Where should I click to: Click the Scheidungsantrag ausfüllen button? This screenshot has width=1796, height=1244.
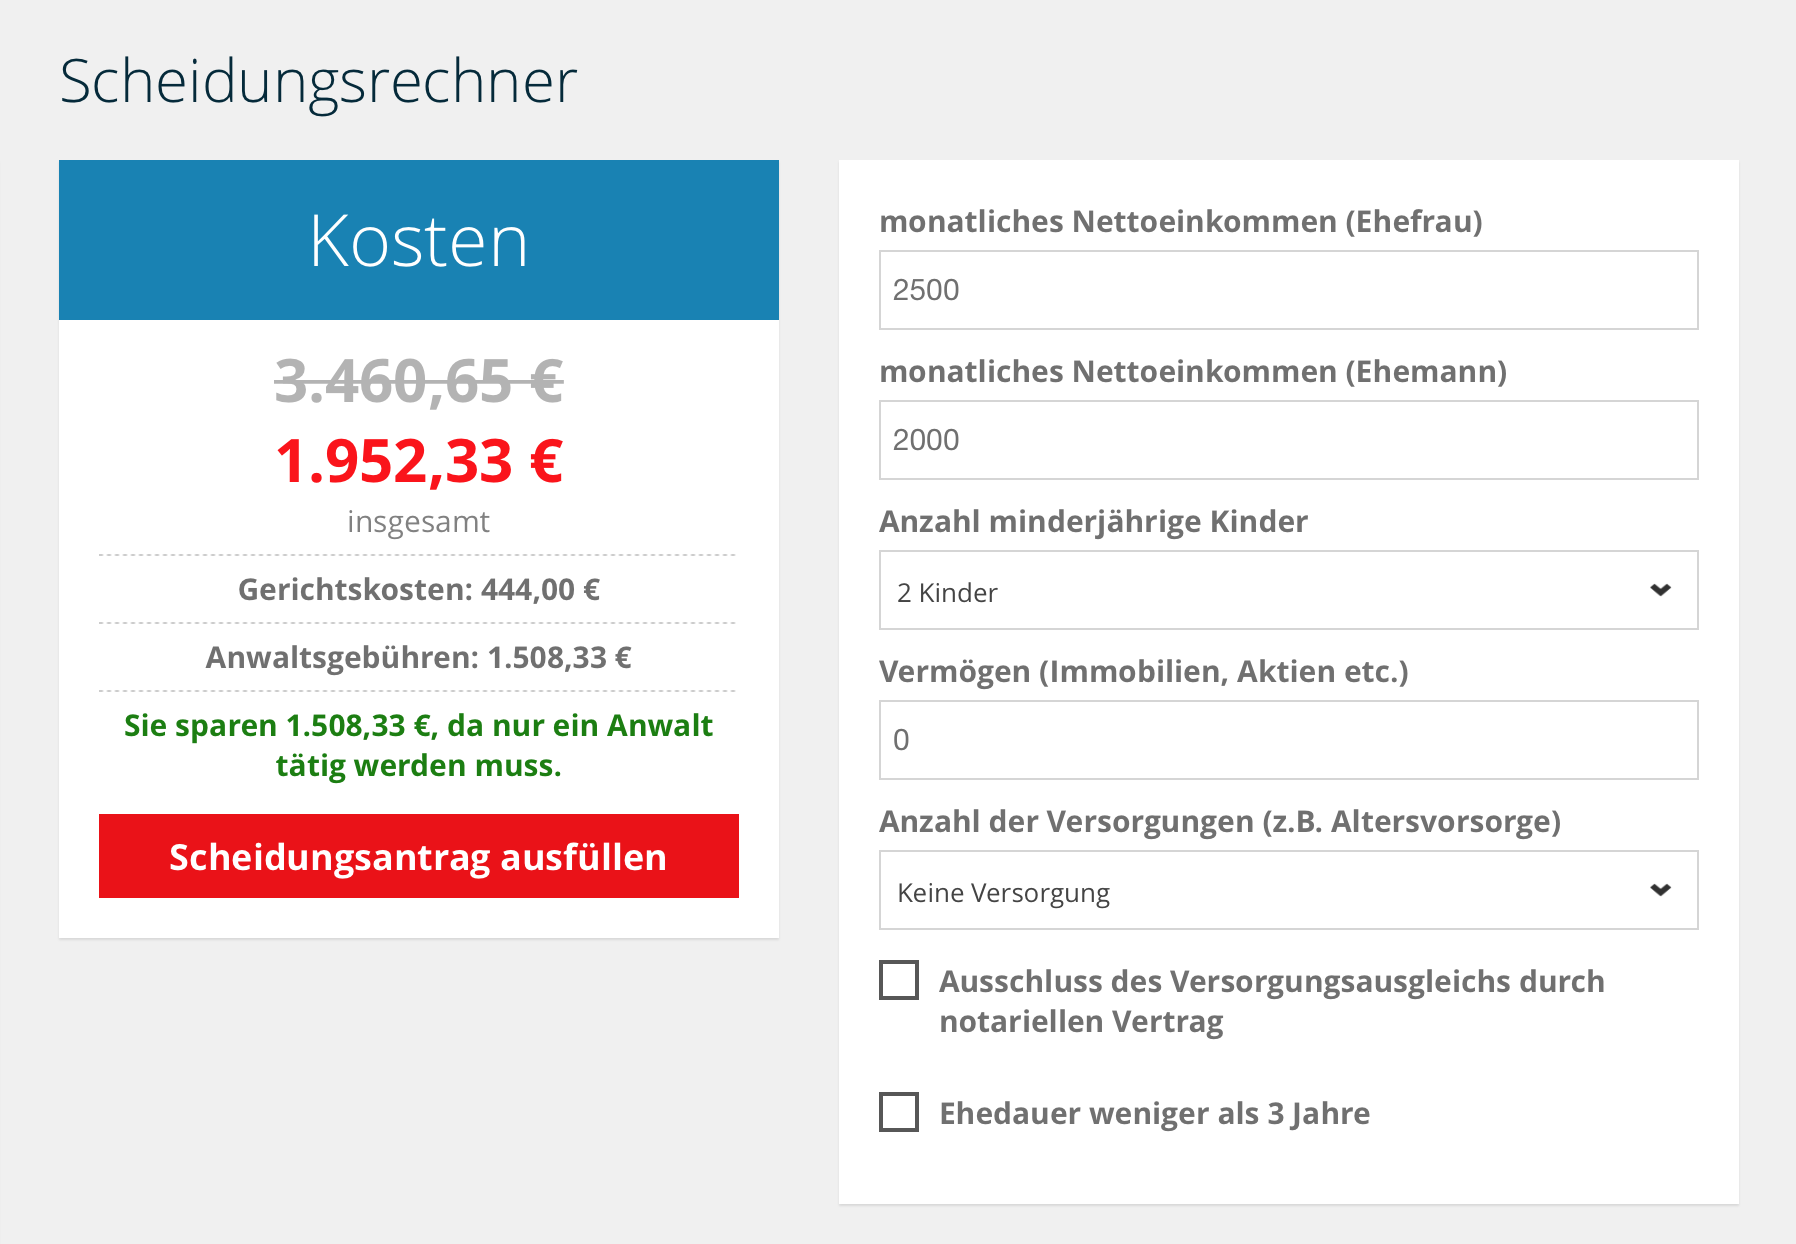(418, 856)
